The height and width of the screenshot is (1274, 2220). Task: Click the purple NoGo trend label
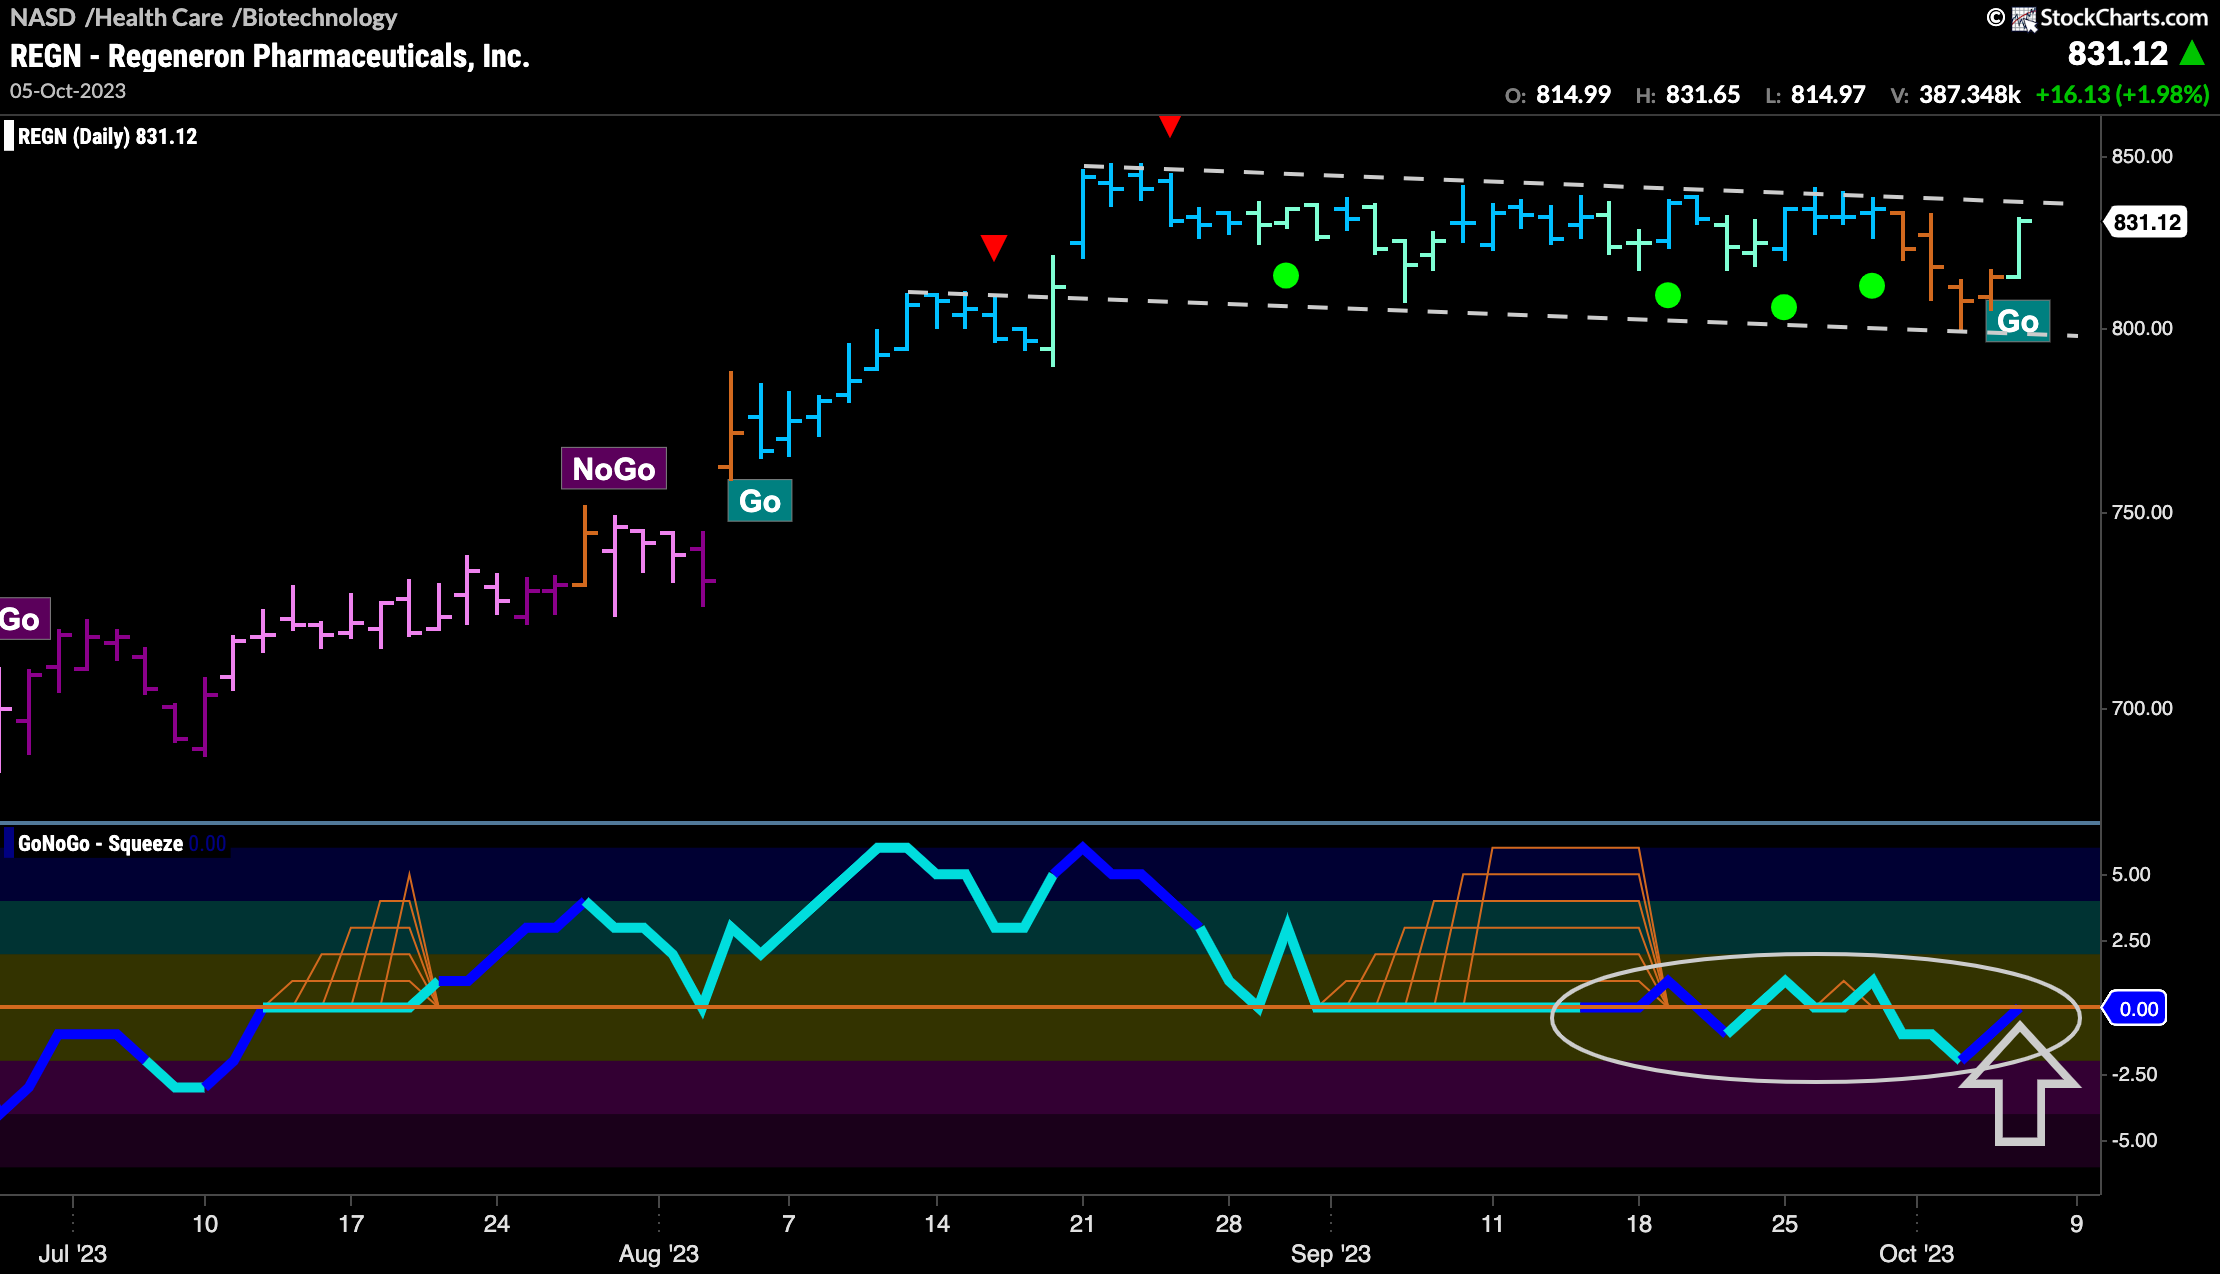coord(614,468)
